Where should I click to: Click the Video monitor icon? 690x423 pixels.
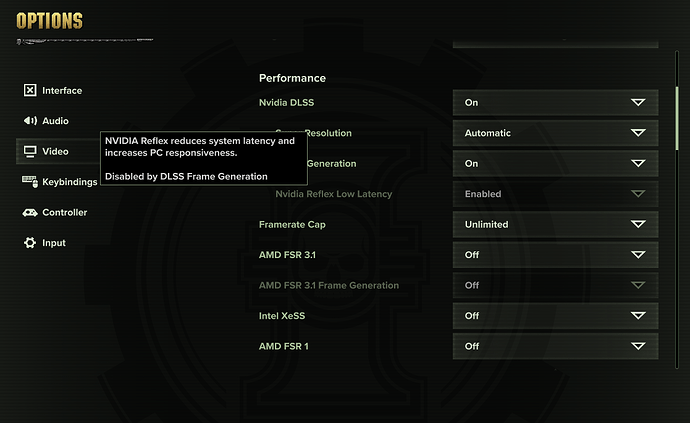tap(30, 152)
